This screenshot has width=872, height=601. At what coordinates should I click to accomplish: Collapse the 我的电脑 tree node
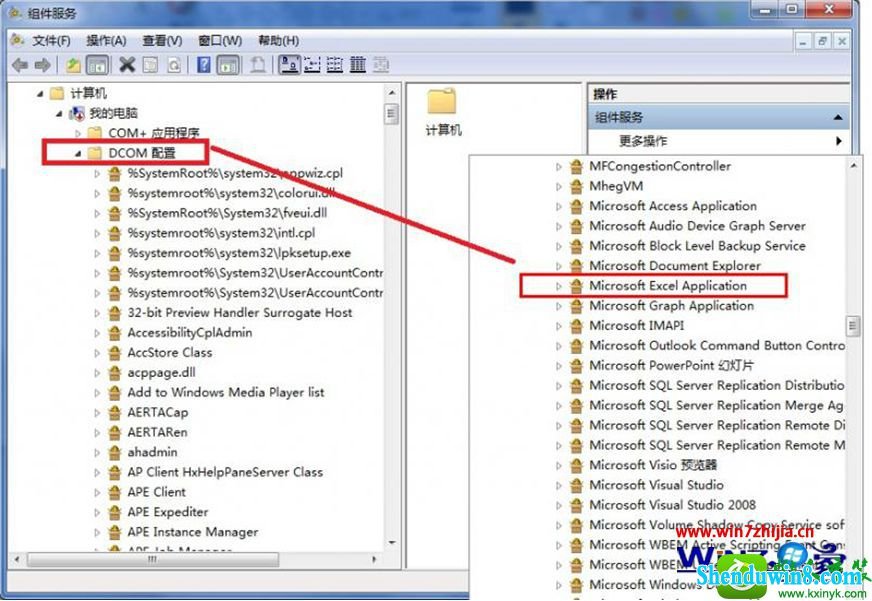pyautogui.click(x=59, y=114)
